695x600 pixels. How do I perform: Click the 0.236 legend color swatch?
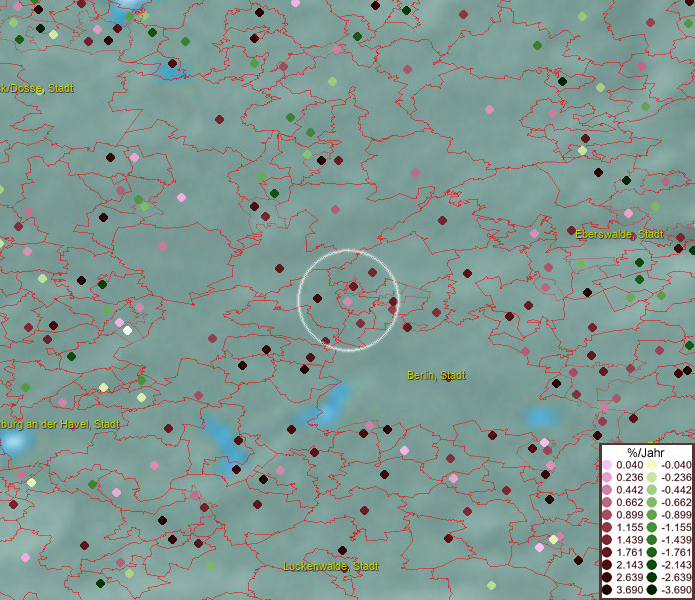607,477
